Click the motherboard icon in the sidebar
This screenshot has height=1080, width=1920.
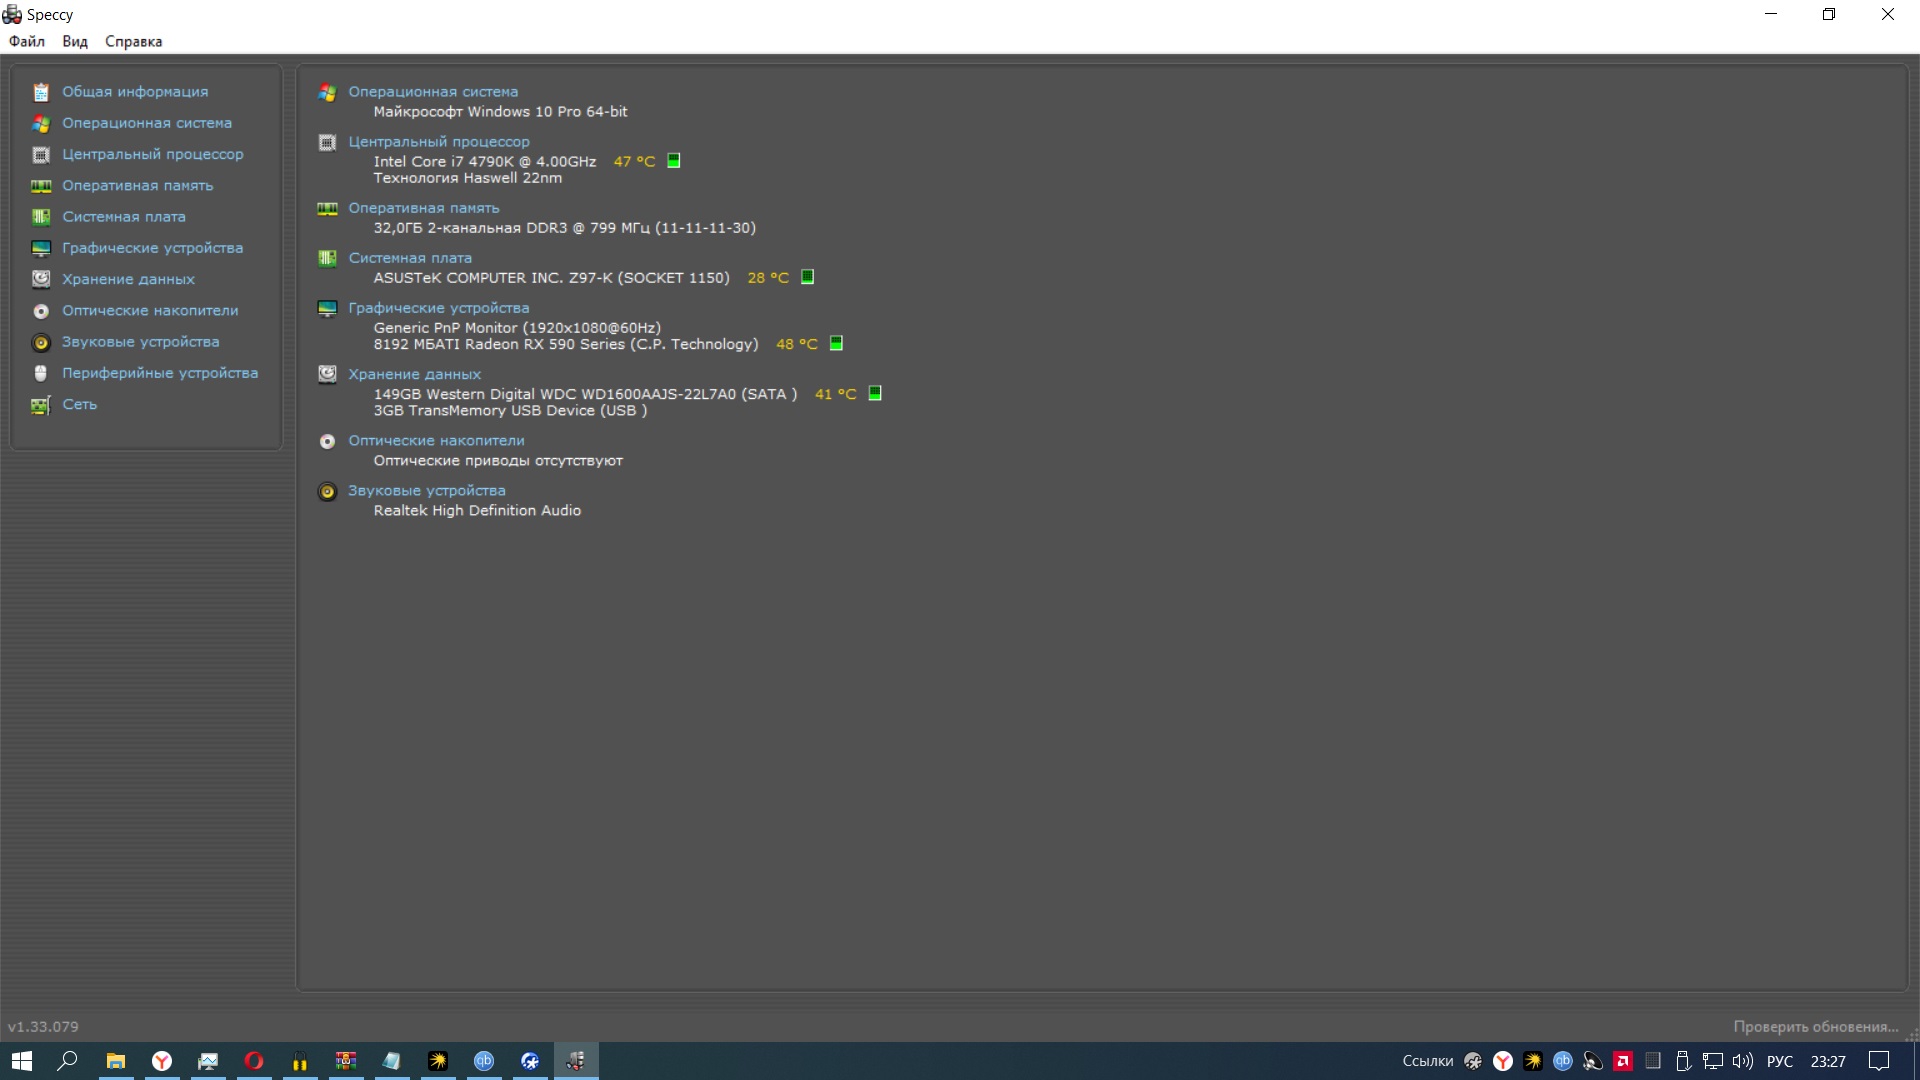(41, 217)
